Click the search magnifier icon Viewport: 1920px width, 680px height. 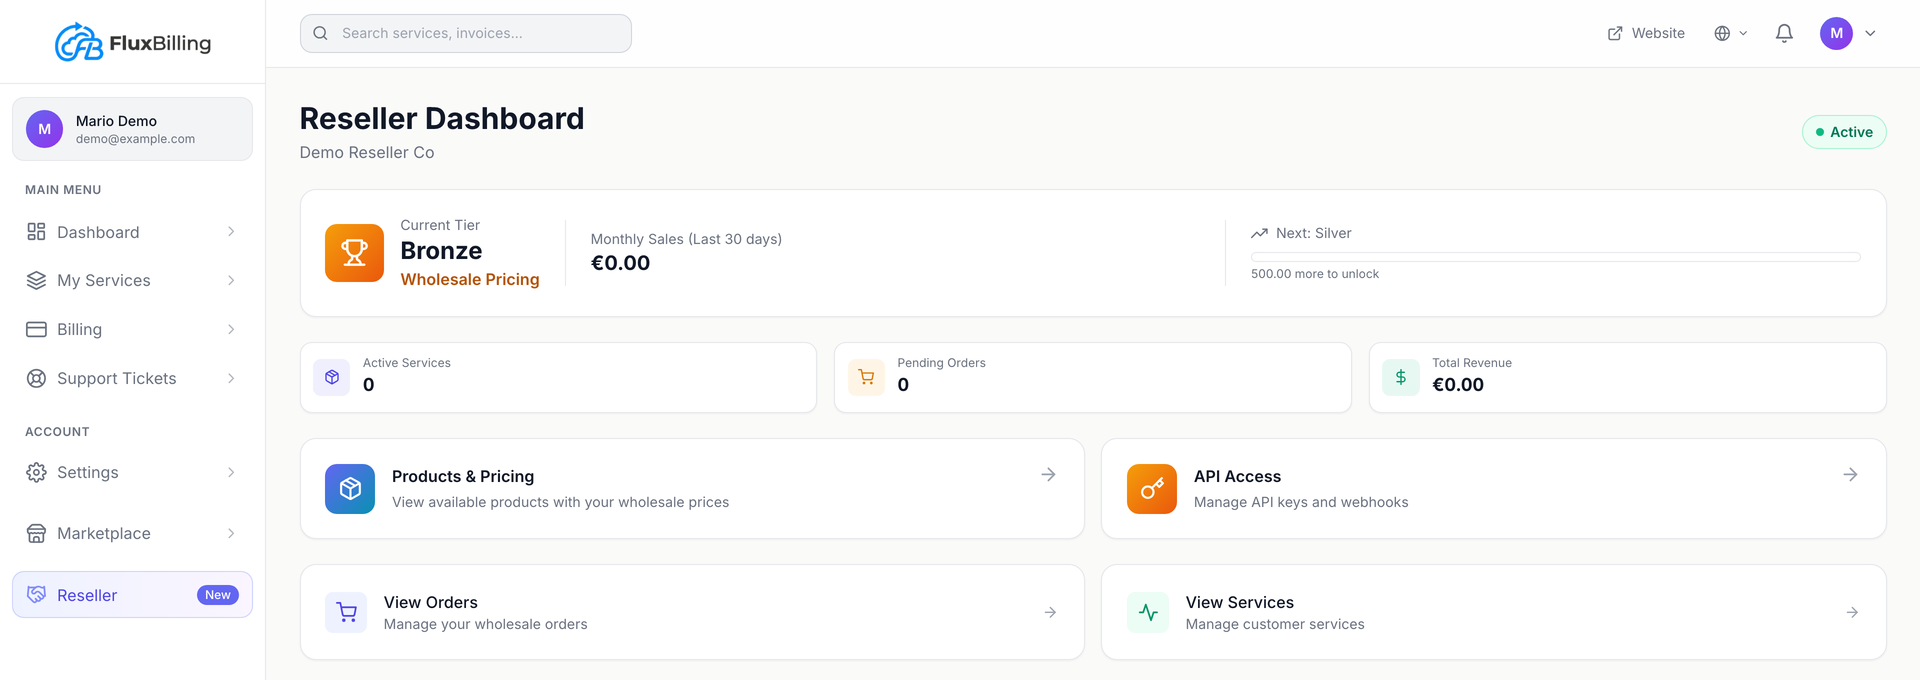321,33
